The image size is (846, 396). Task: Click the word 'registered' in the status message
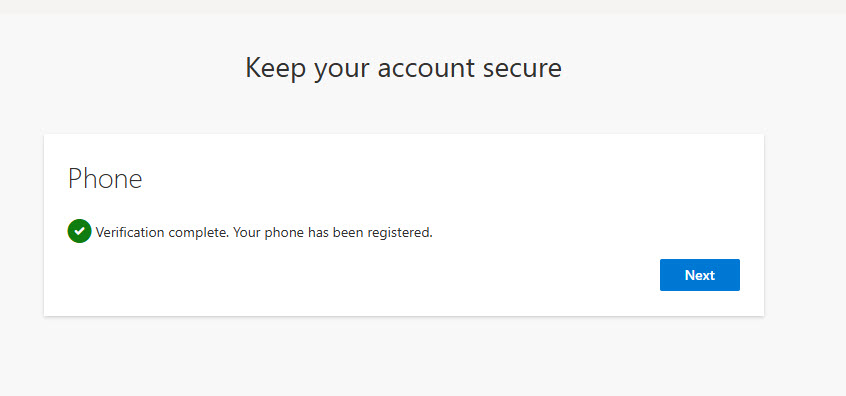(x=399, y=233)
